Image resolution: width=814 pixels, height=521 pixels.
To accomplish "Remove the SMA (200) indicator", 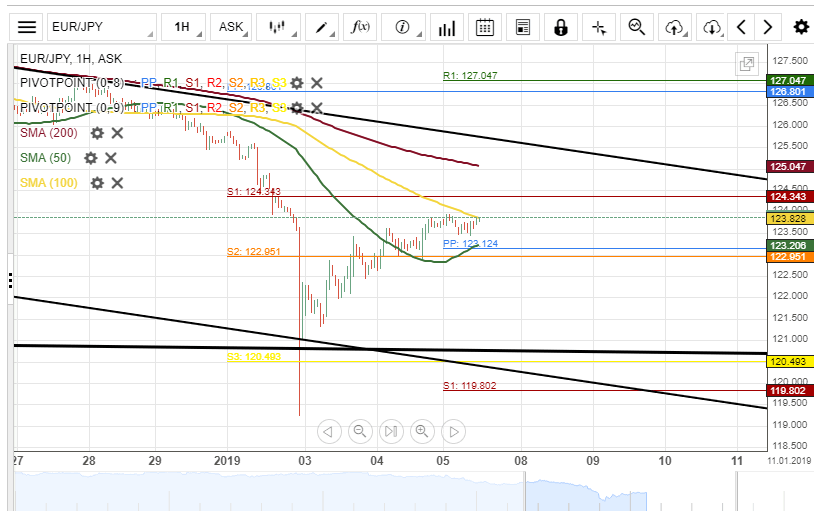I will click(x=117, y=133).
